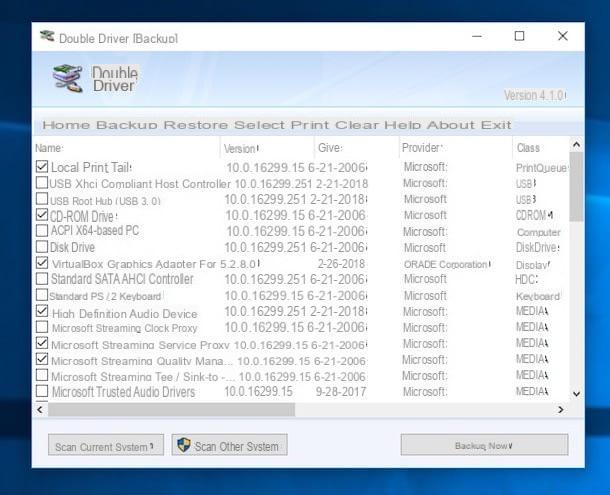
Task: Sort by the Version column header
Action: pos(267,148)
